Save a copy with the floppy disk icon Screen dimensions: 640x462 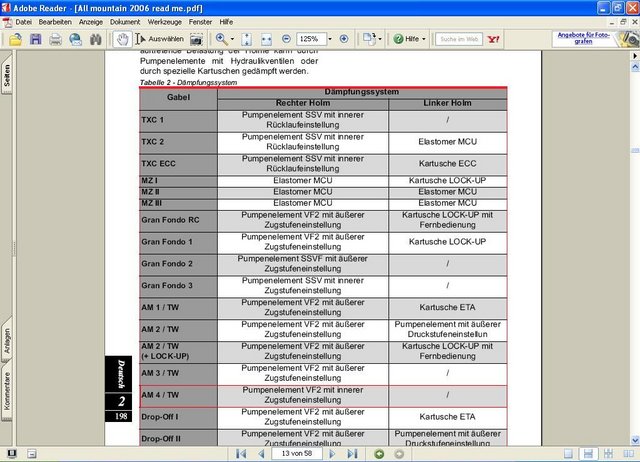[x=36, y=39]
